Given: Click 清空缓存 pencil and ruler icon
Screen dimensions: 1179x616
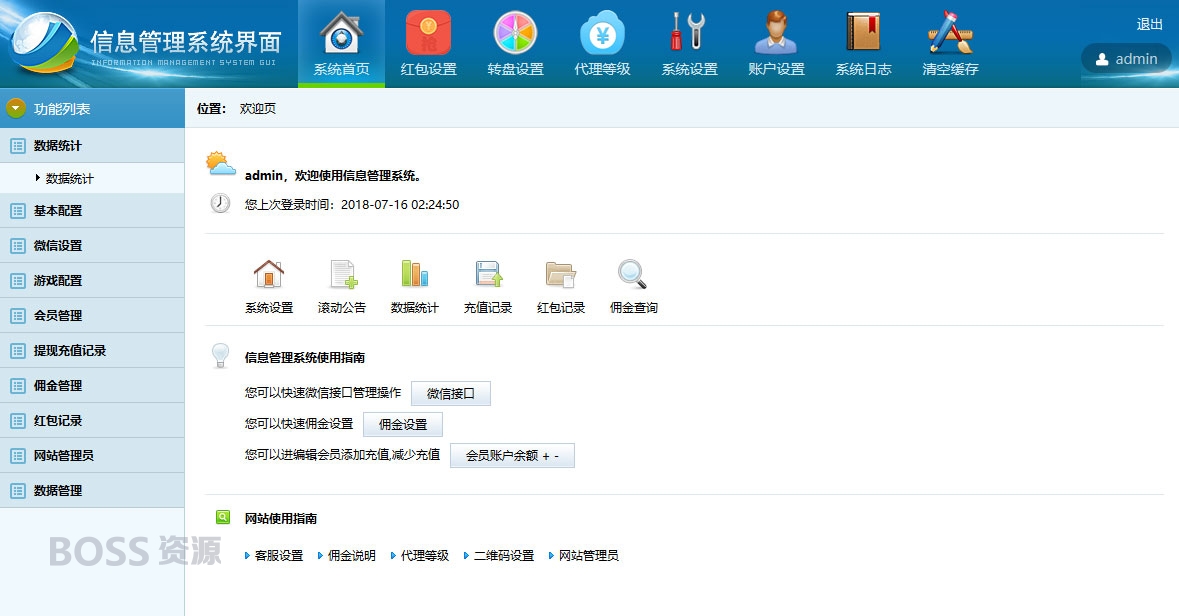Looking at the screenshot, I should (x=950, y=33).
